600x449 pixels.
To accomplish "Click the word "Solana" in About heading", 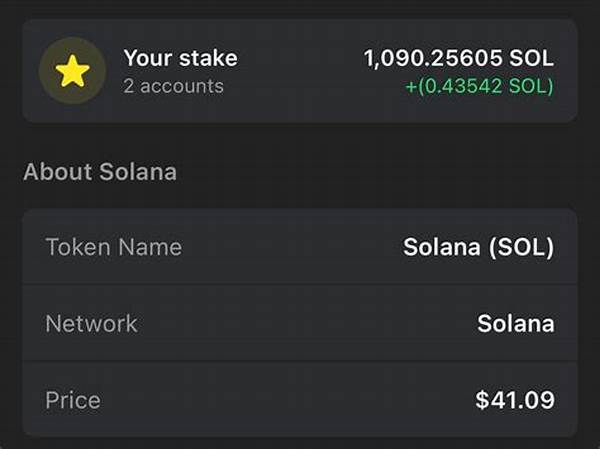I will 138,172.
